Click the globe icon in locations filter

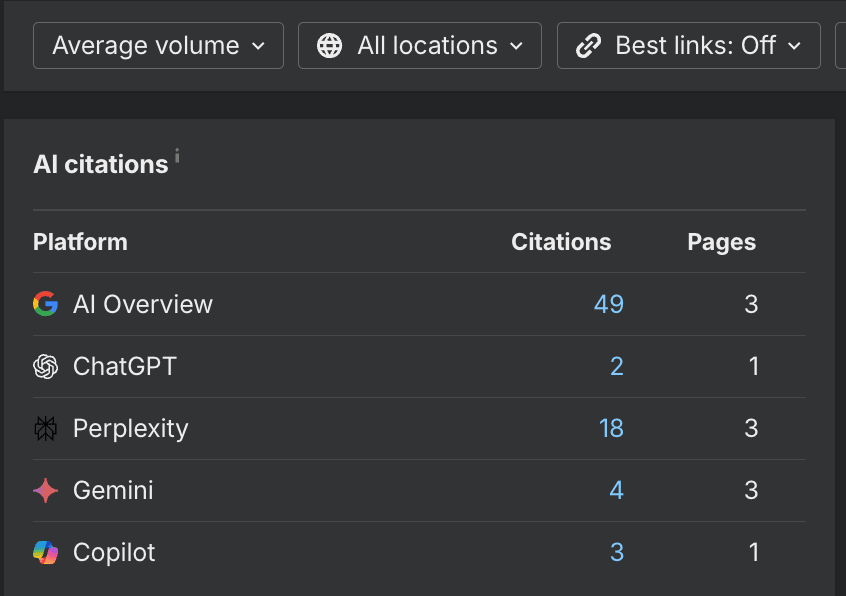coord(330,46)
